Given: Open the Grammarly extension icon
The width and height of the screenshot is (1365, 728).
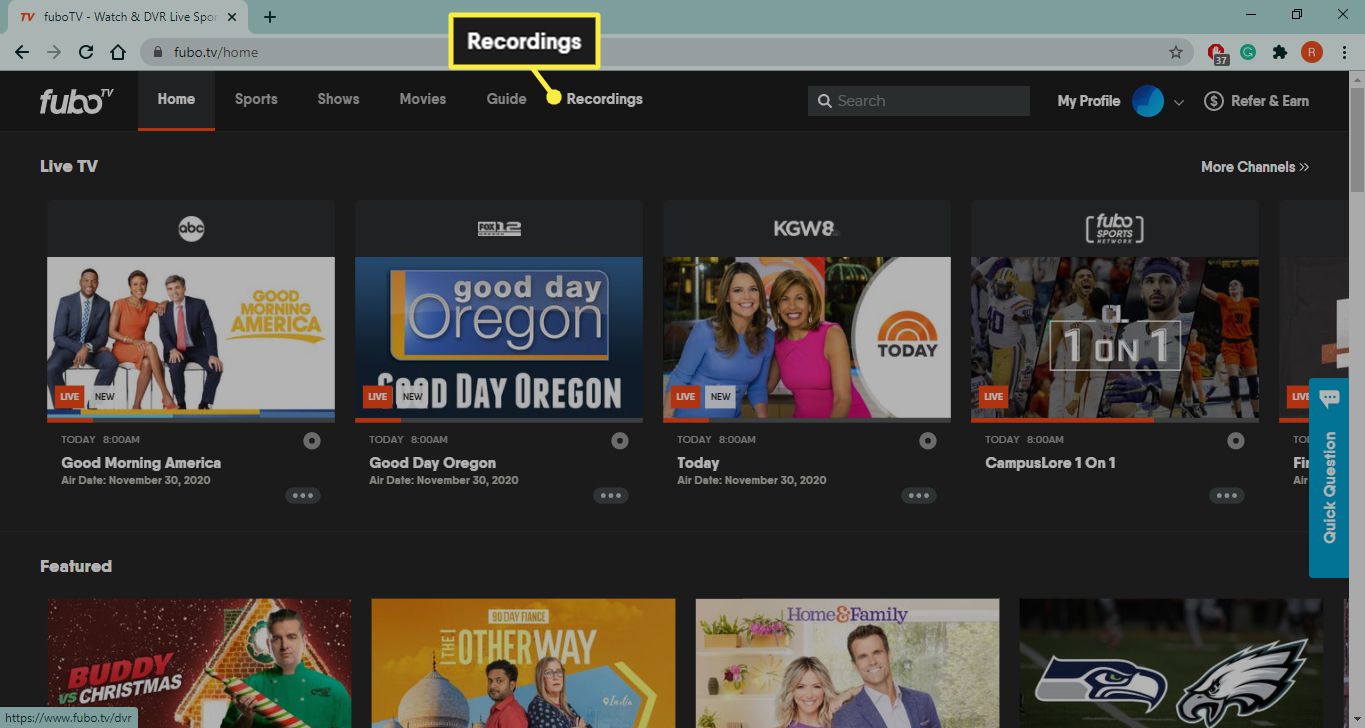Looking at the screenshot, I should (x=1248, y=52).
